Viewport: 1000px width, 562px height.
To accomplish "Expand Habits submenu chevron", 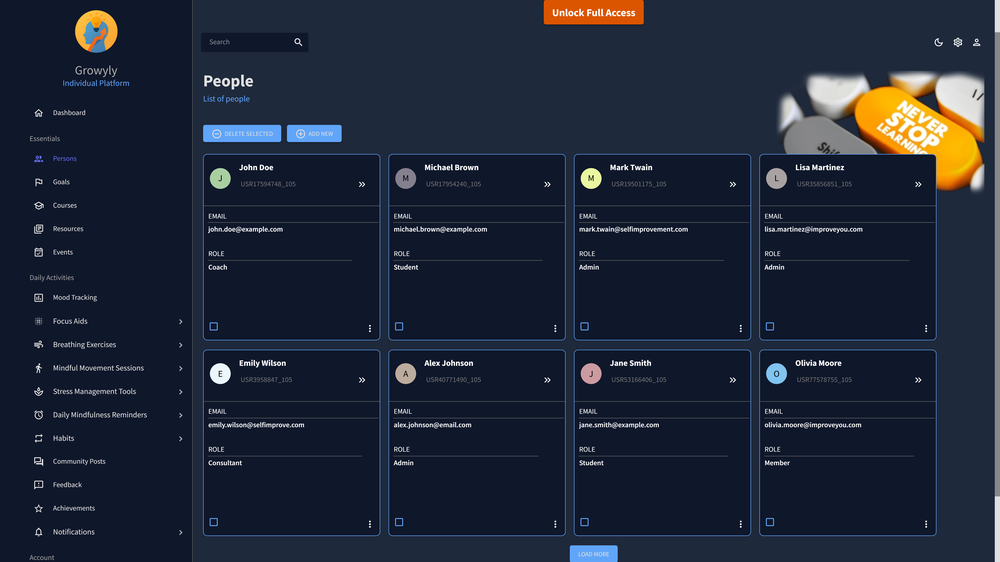I will [180, 439].
